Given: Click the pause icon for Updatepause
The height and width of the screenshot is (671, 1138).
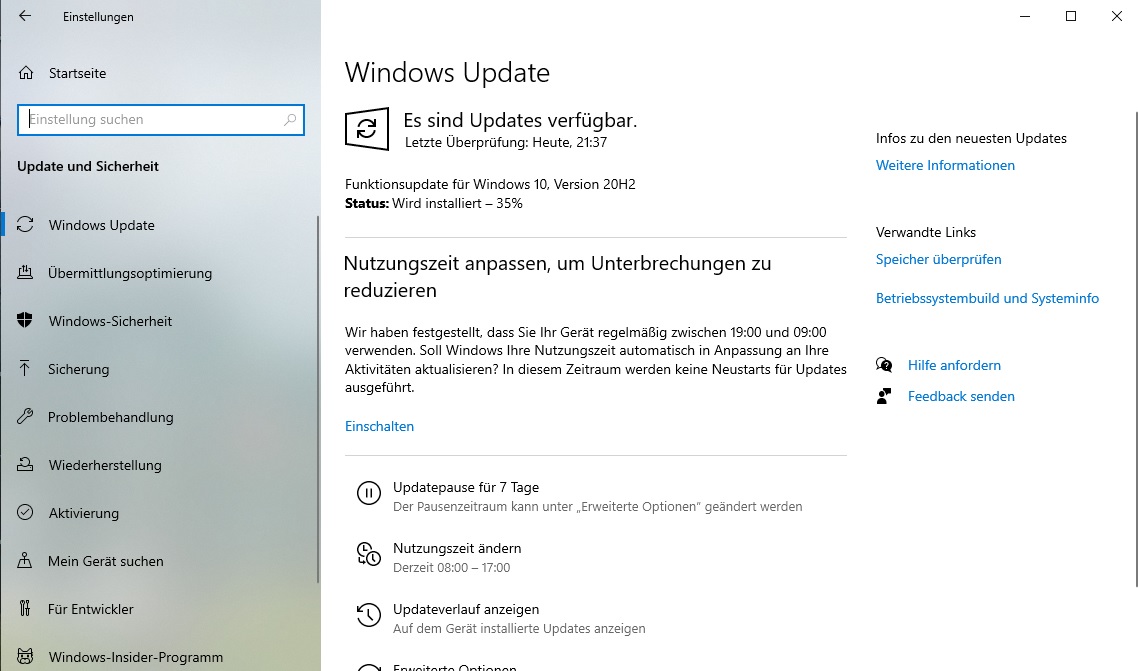Looking at the screenshot, I should 369,493.
